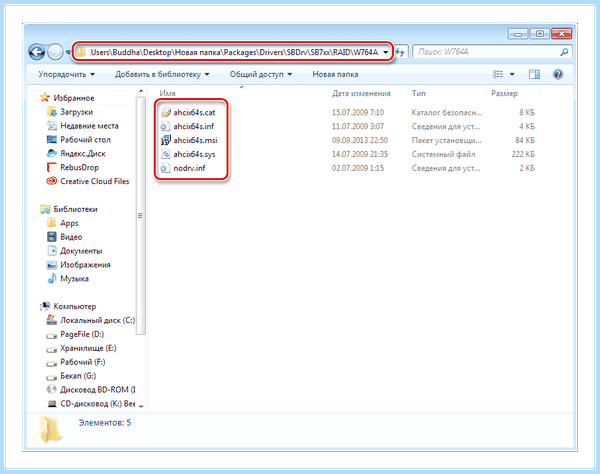Image resolution: width=600 pixels, height=474 pixels.
Task: Open Загрузки in favorites
Action: click(70, 112)
